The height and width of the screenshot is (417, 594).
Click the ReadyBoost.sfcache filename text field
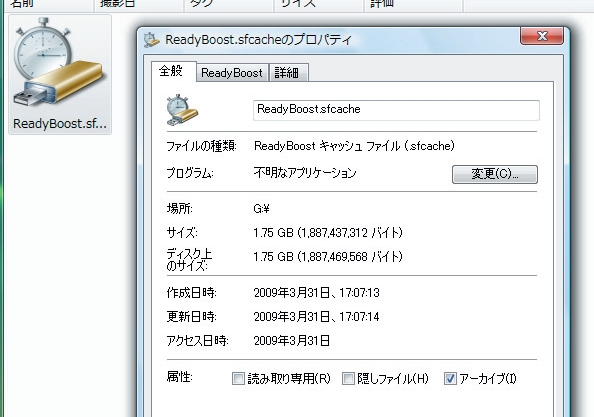pyautogui.click(x=396, y=110)
